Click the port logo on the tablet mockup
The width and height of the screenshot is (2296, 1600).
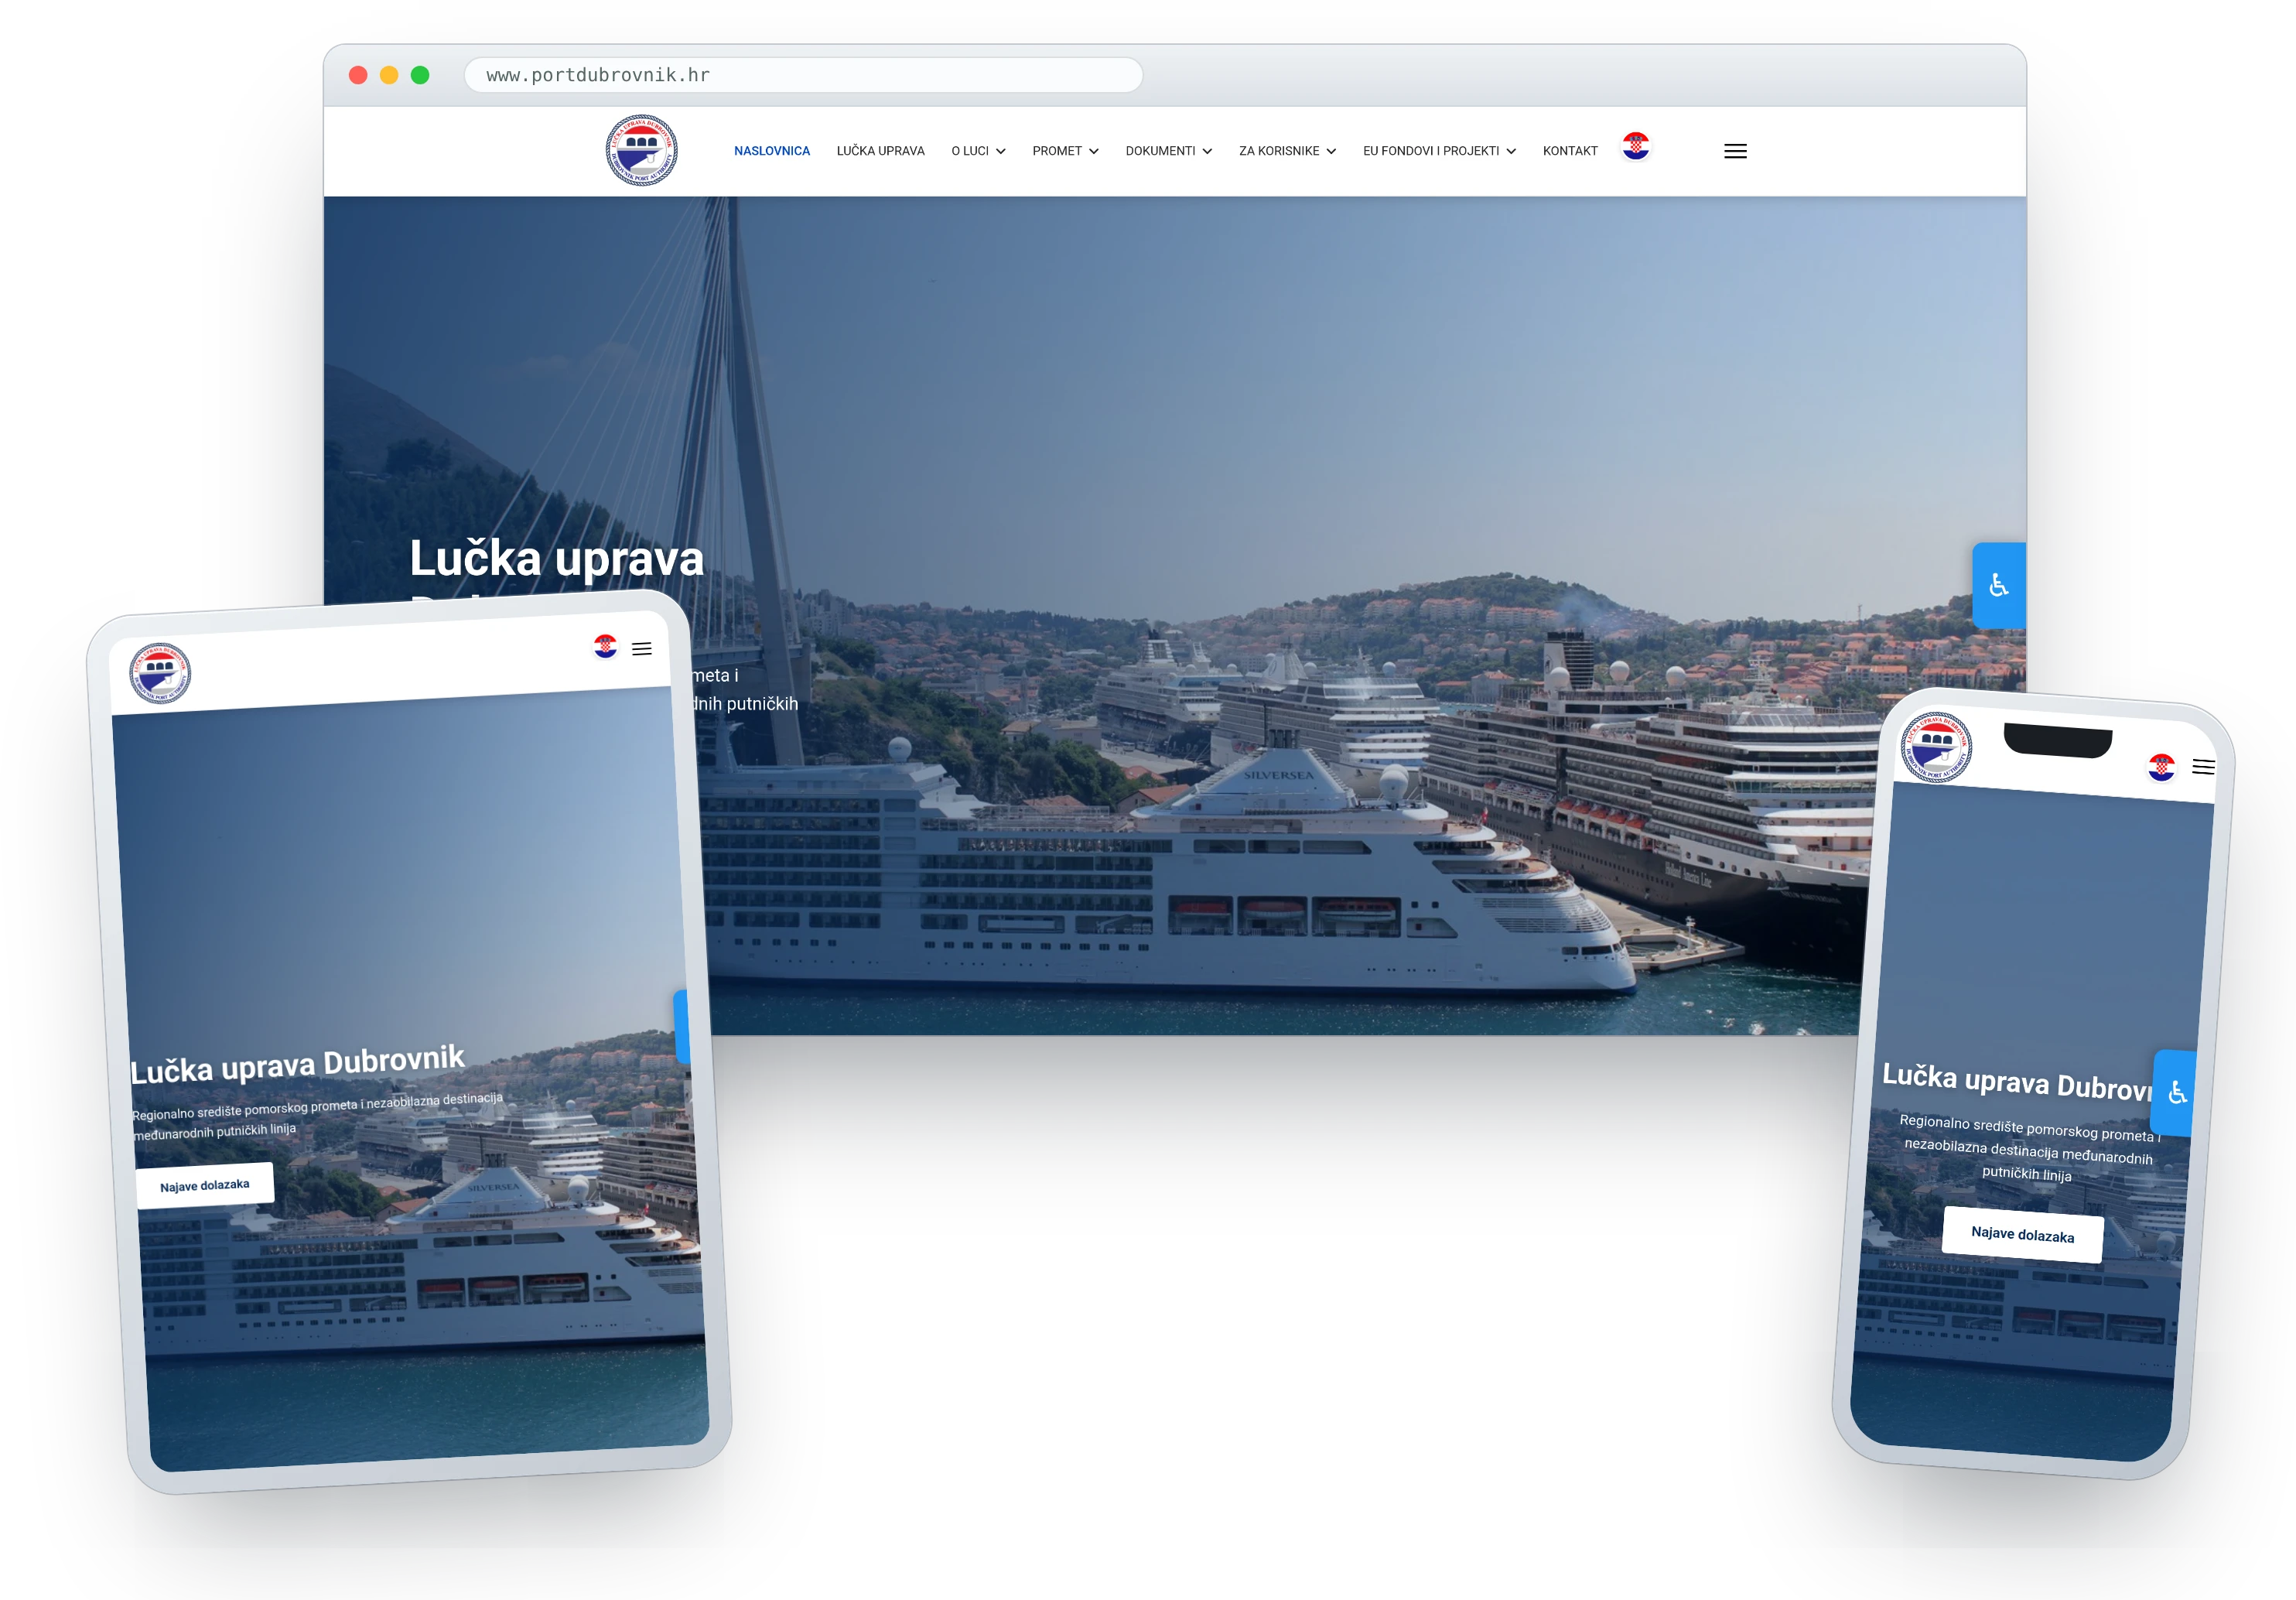click(160, 673)
